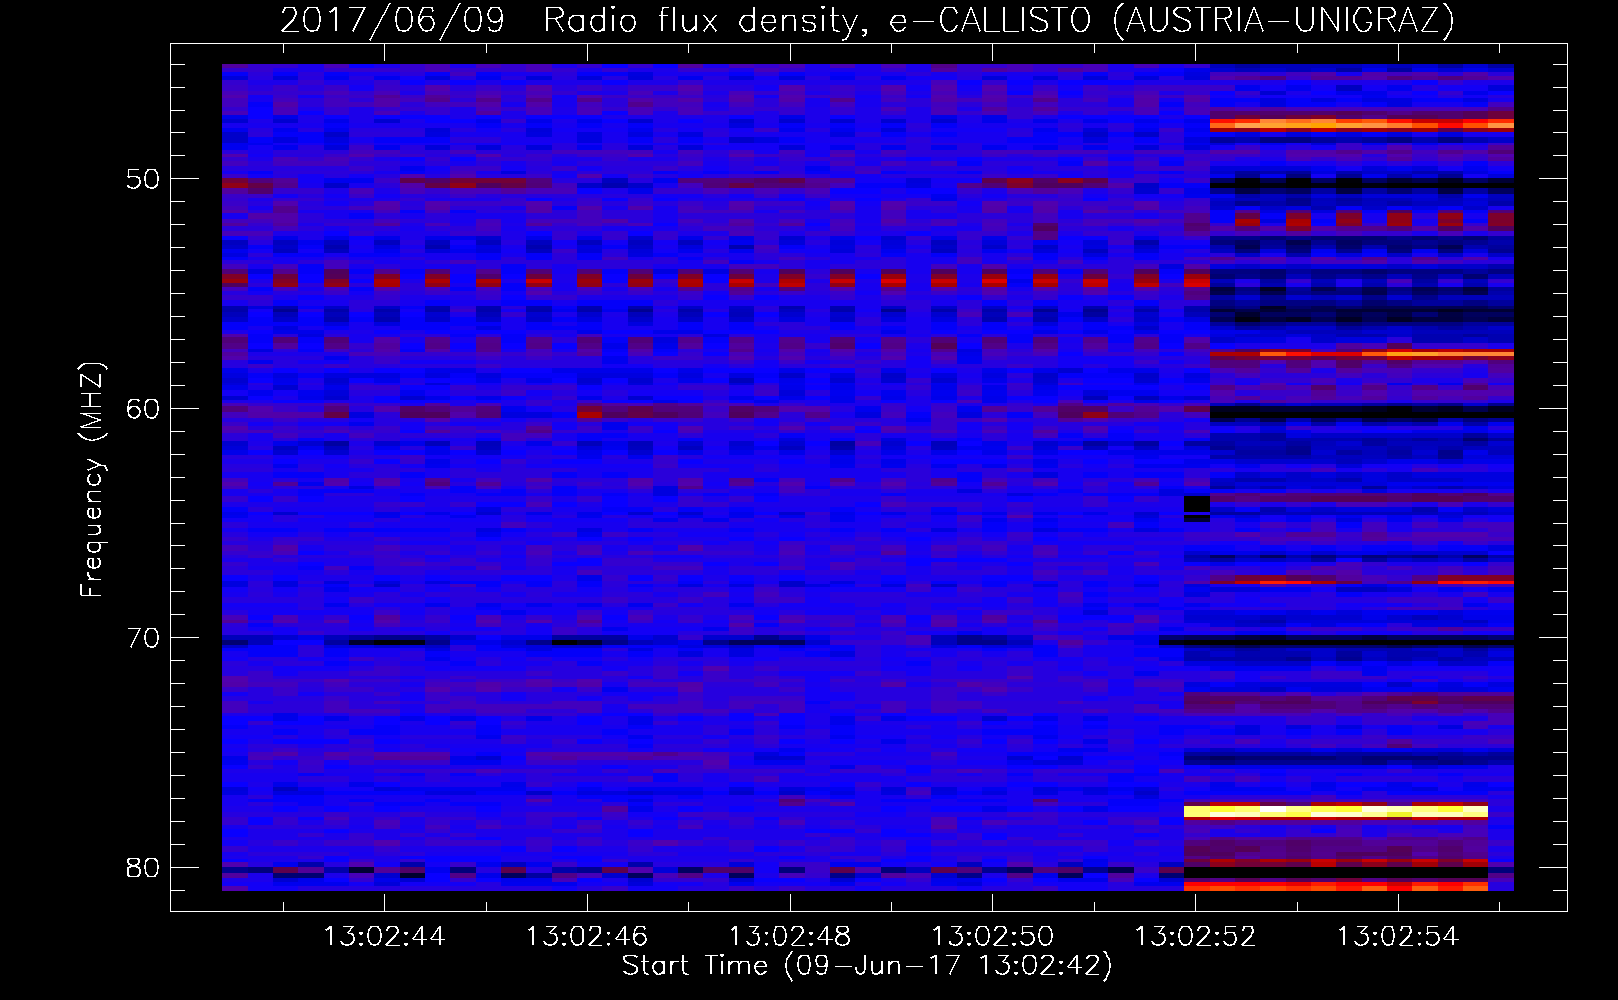Click the time tick label '13:02:44'

coord(385,938)
